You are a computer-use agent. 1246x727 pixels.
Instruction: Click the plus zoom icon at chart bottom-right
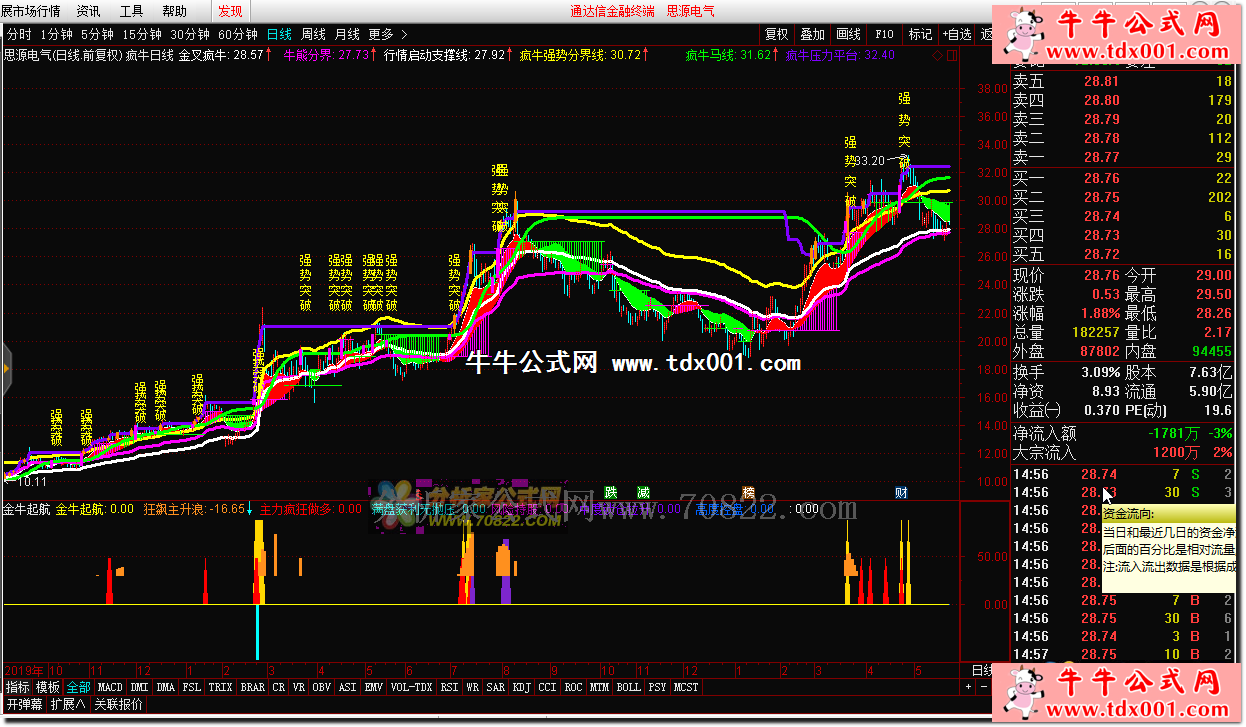point(968,688)
